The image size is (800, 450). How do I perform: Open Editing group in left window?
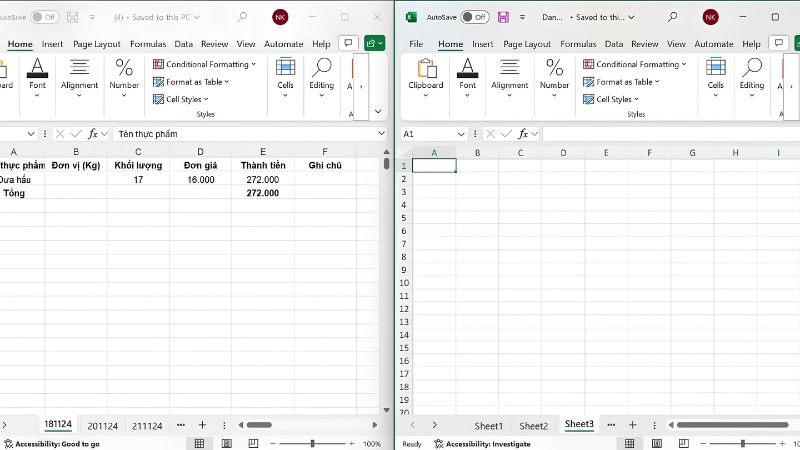point(321,78)
